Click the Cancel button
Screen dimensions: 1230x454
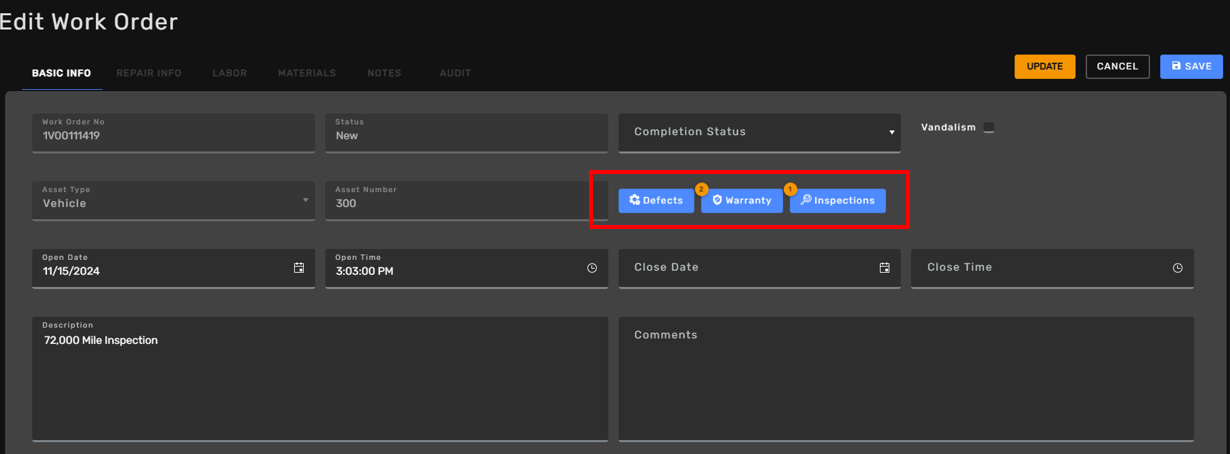click(1117, 66)
